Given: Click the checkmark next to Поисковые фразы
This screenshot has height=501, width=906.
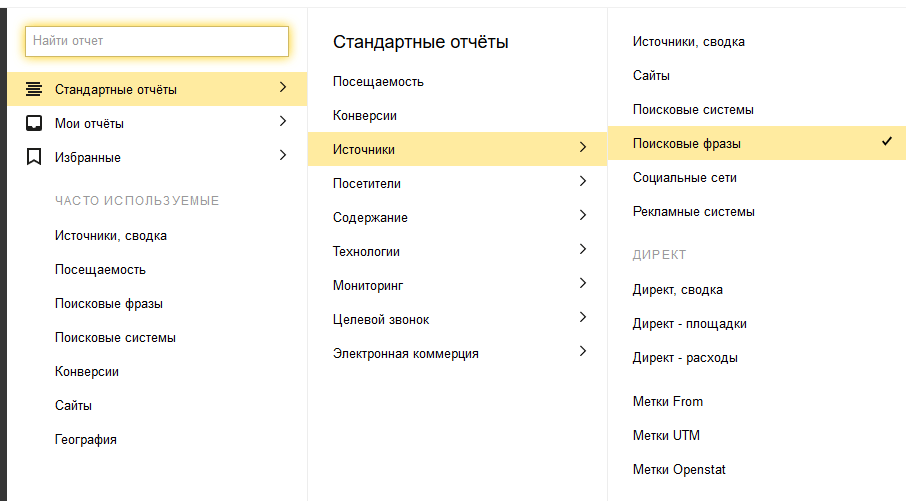Looking at the screenshot, I should pos(886,142).
